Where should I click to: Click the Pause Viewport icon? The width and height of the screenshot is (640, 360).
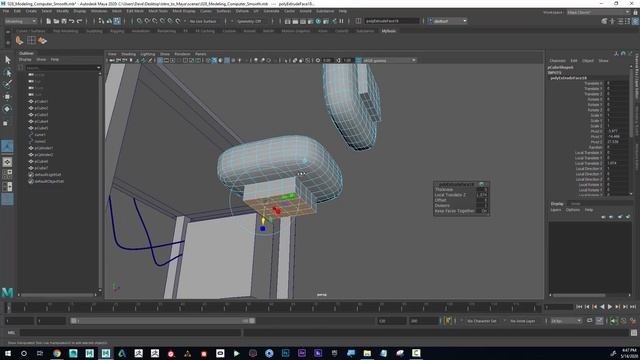pyautogui.click(x=341, y=21)
